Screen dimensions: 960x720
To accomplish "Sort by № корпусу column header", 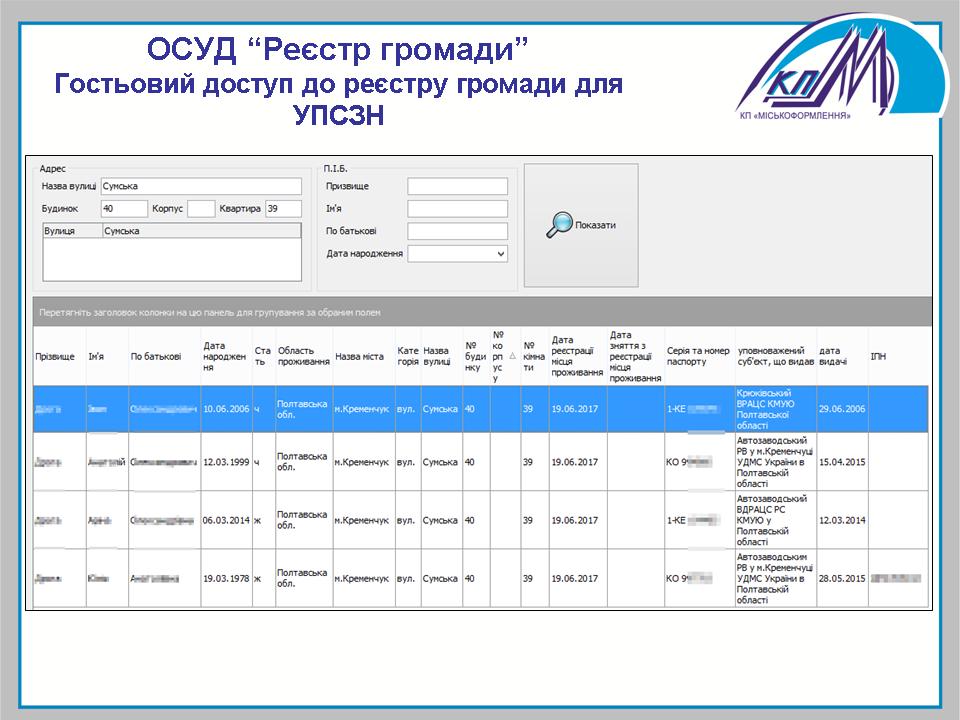I will pos(502,356).
